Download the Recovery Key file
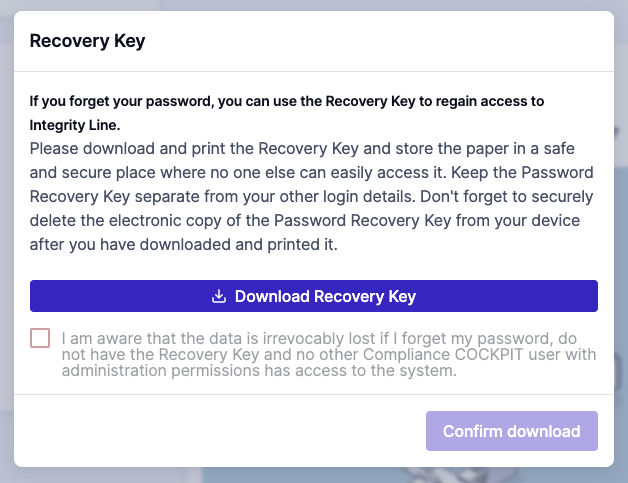The width and height of the screenshot is (628, 483). click(x=314, y=296)
